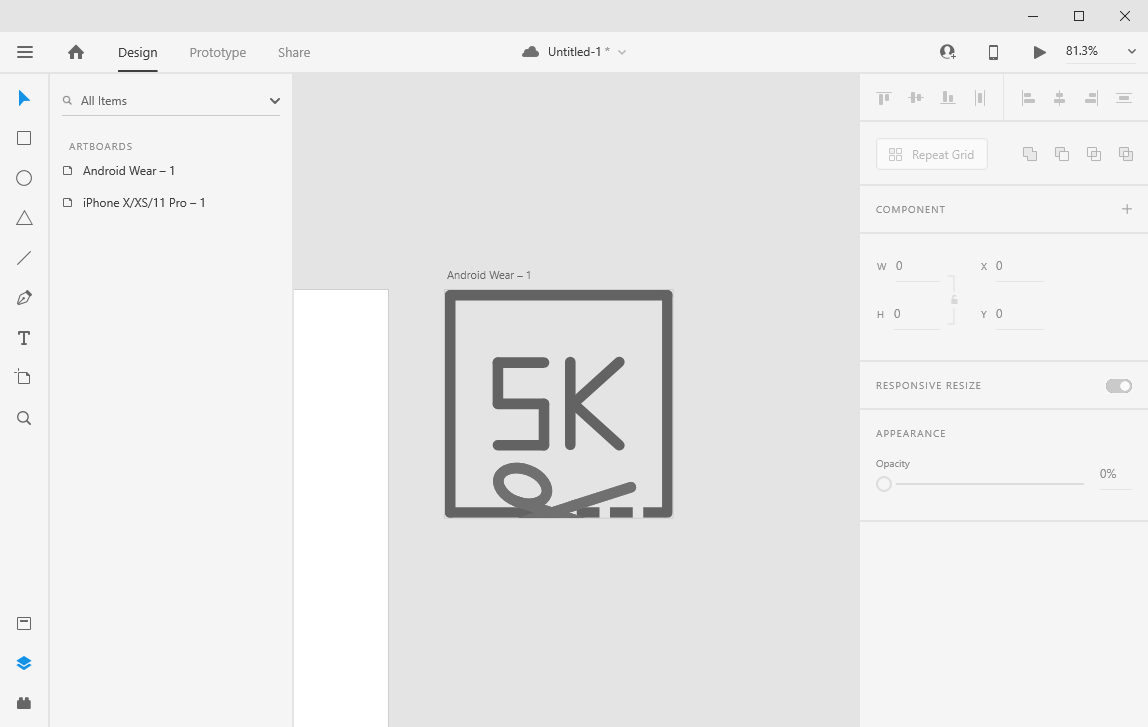The height and width of the screenshot is (727, 1148).
Task: Minimize the application window
Action: (1033, 16)
